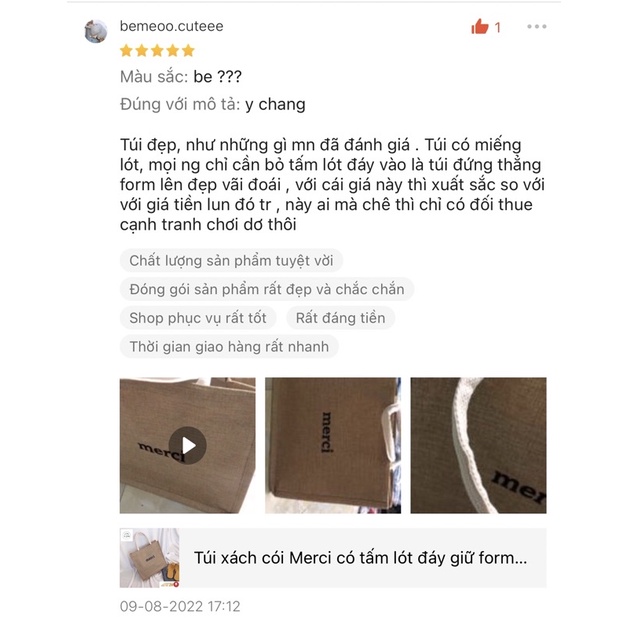View second review photo of merci bag
Screen dimensions: 629x629
pos(333,445)
